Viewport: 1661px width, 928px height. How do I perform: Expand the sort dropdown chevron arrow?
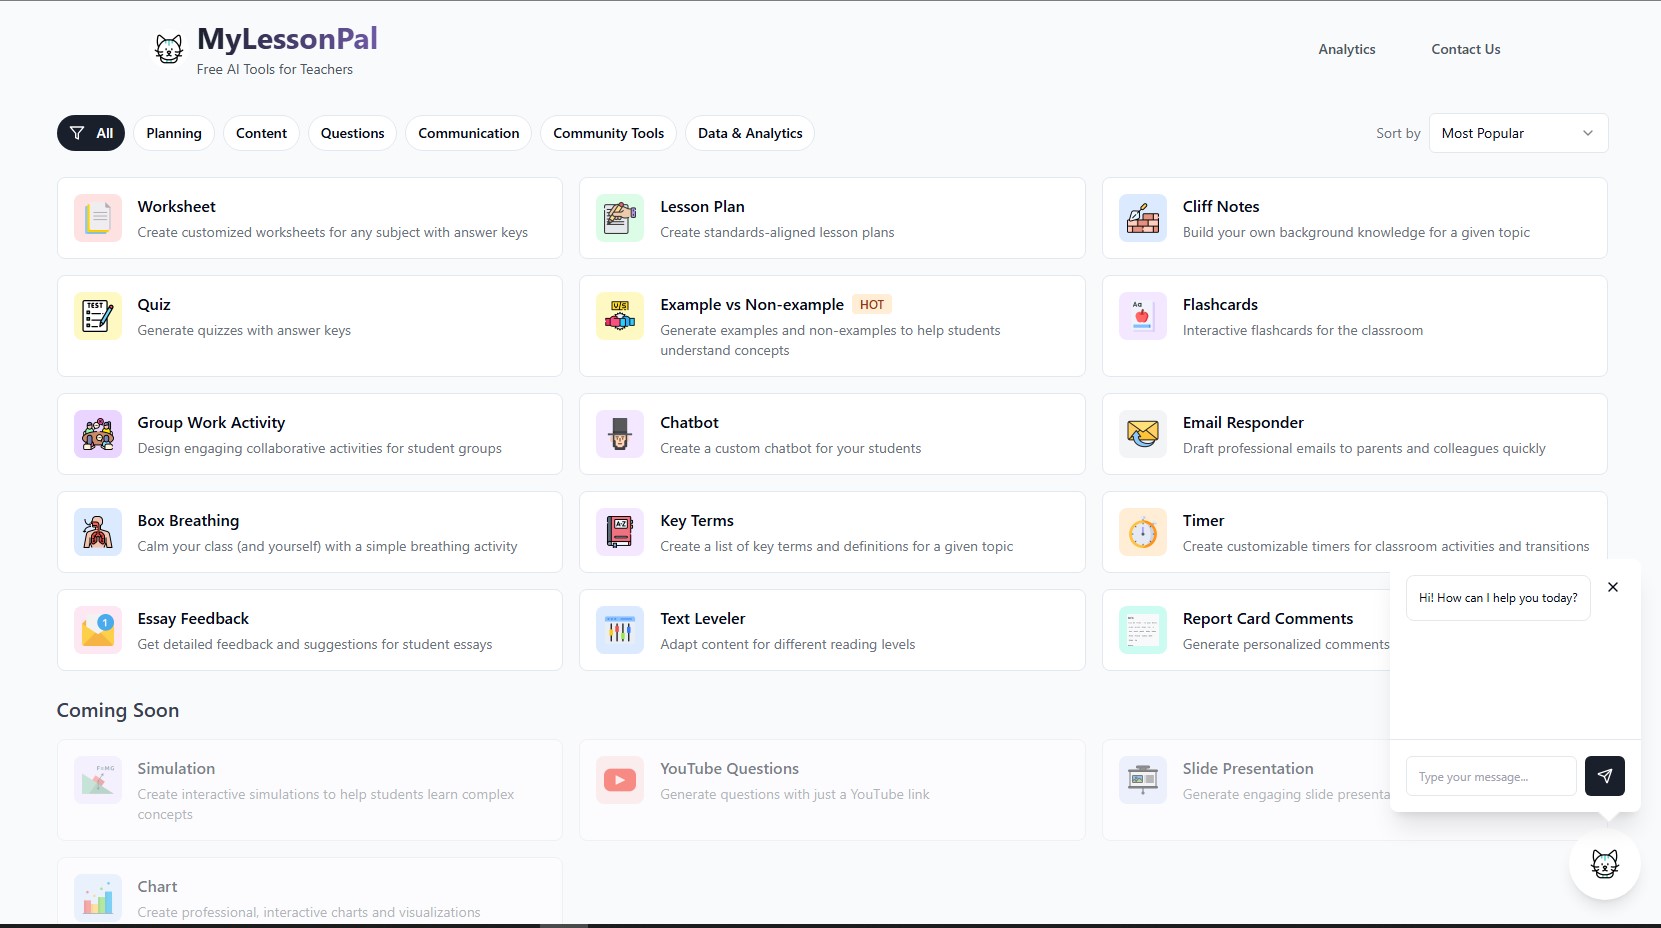(x=1587, y=133)
